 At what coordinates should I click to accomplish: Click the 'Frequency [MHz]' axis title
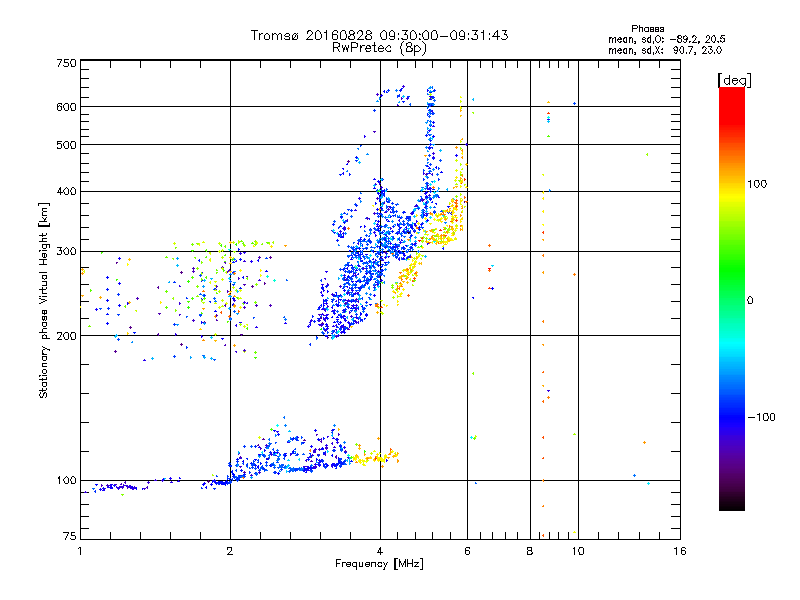point(379,564)
